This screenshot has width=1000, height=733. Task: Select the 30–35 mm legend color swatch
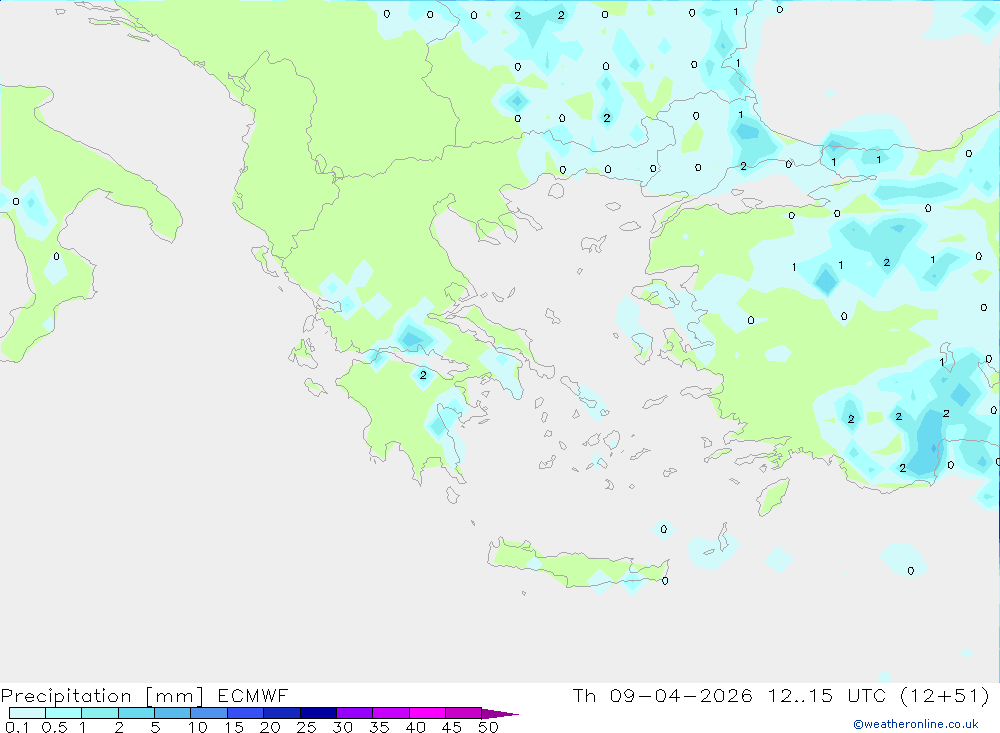pyautogui.click(x=355, y=713)
